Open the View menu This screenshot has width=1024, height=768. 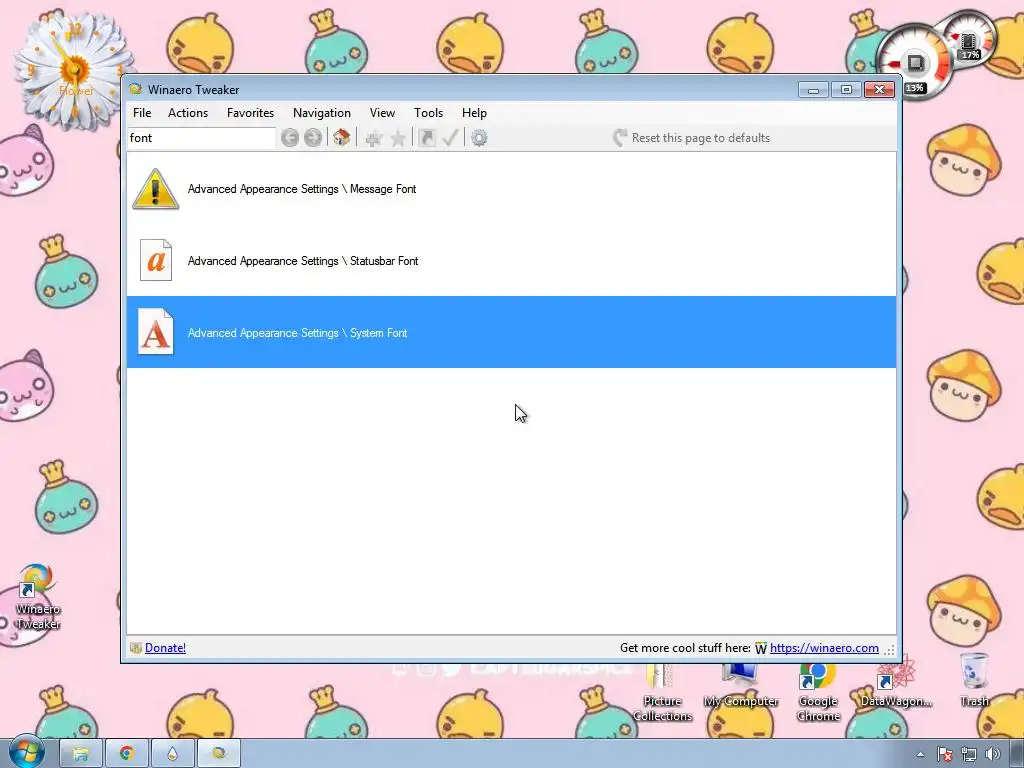point(382,113)
